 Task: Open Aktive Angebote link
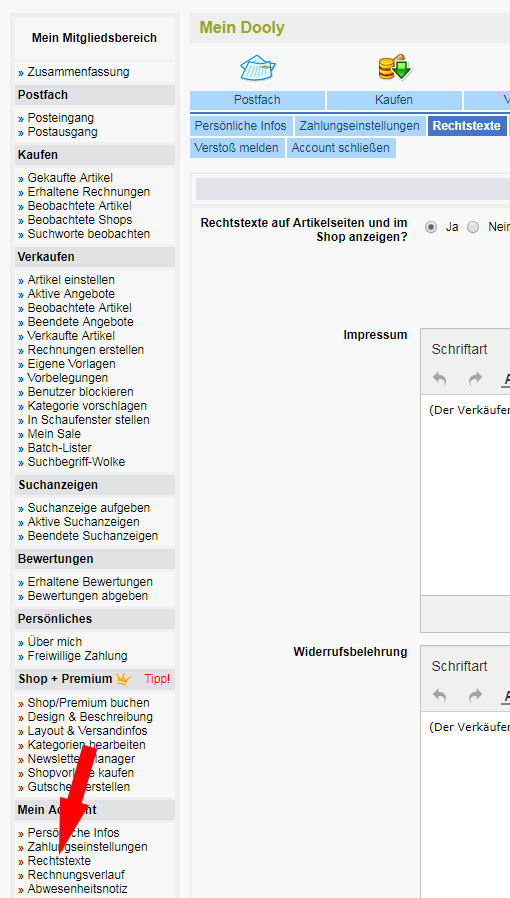[x=71, y=294]
